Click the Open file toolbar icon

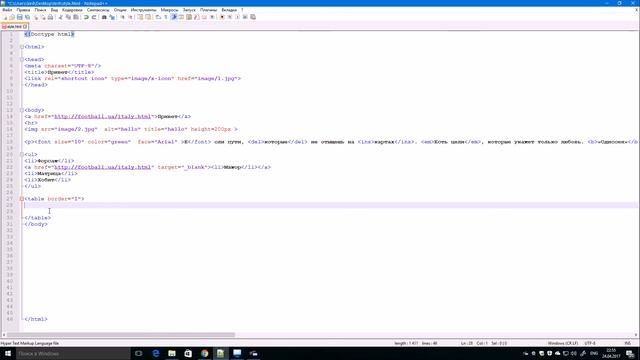12,17
